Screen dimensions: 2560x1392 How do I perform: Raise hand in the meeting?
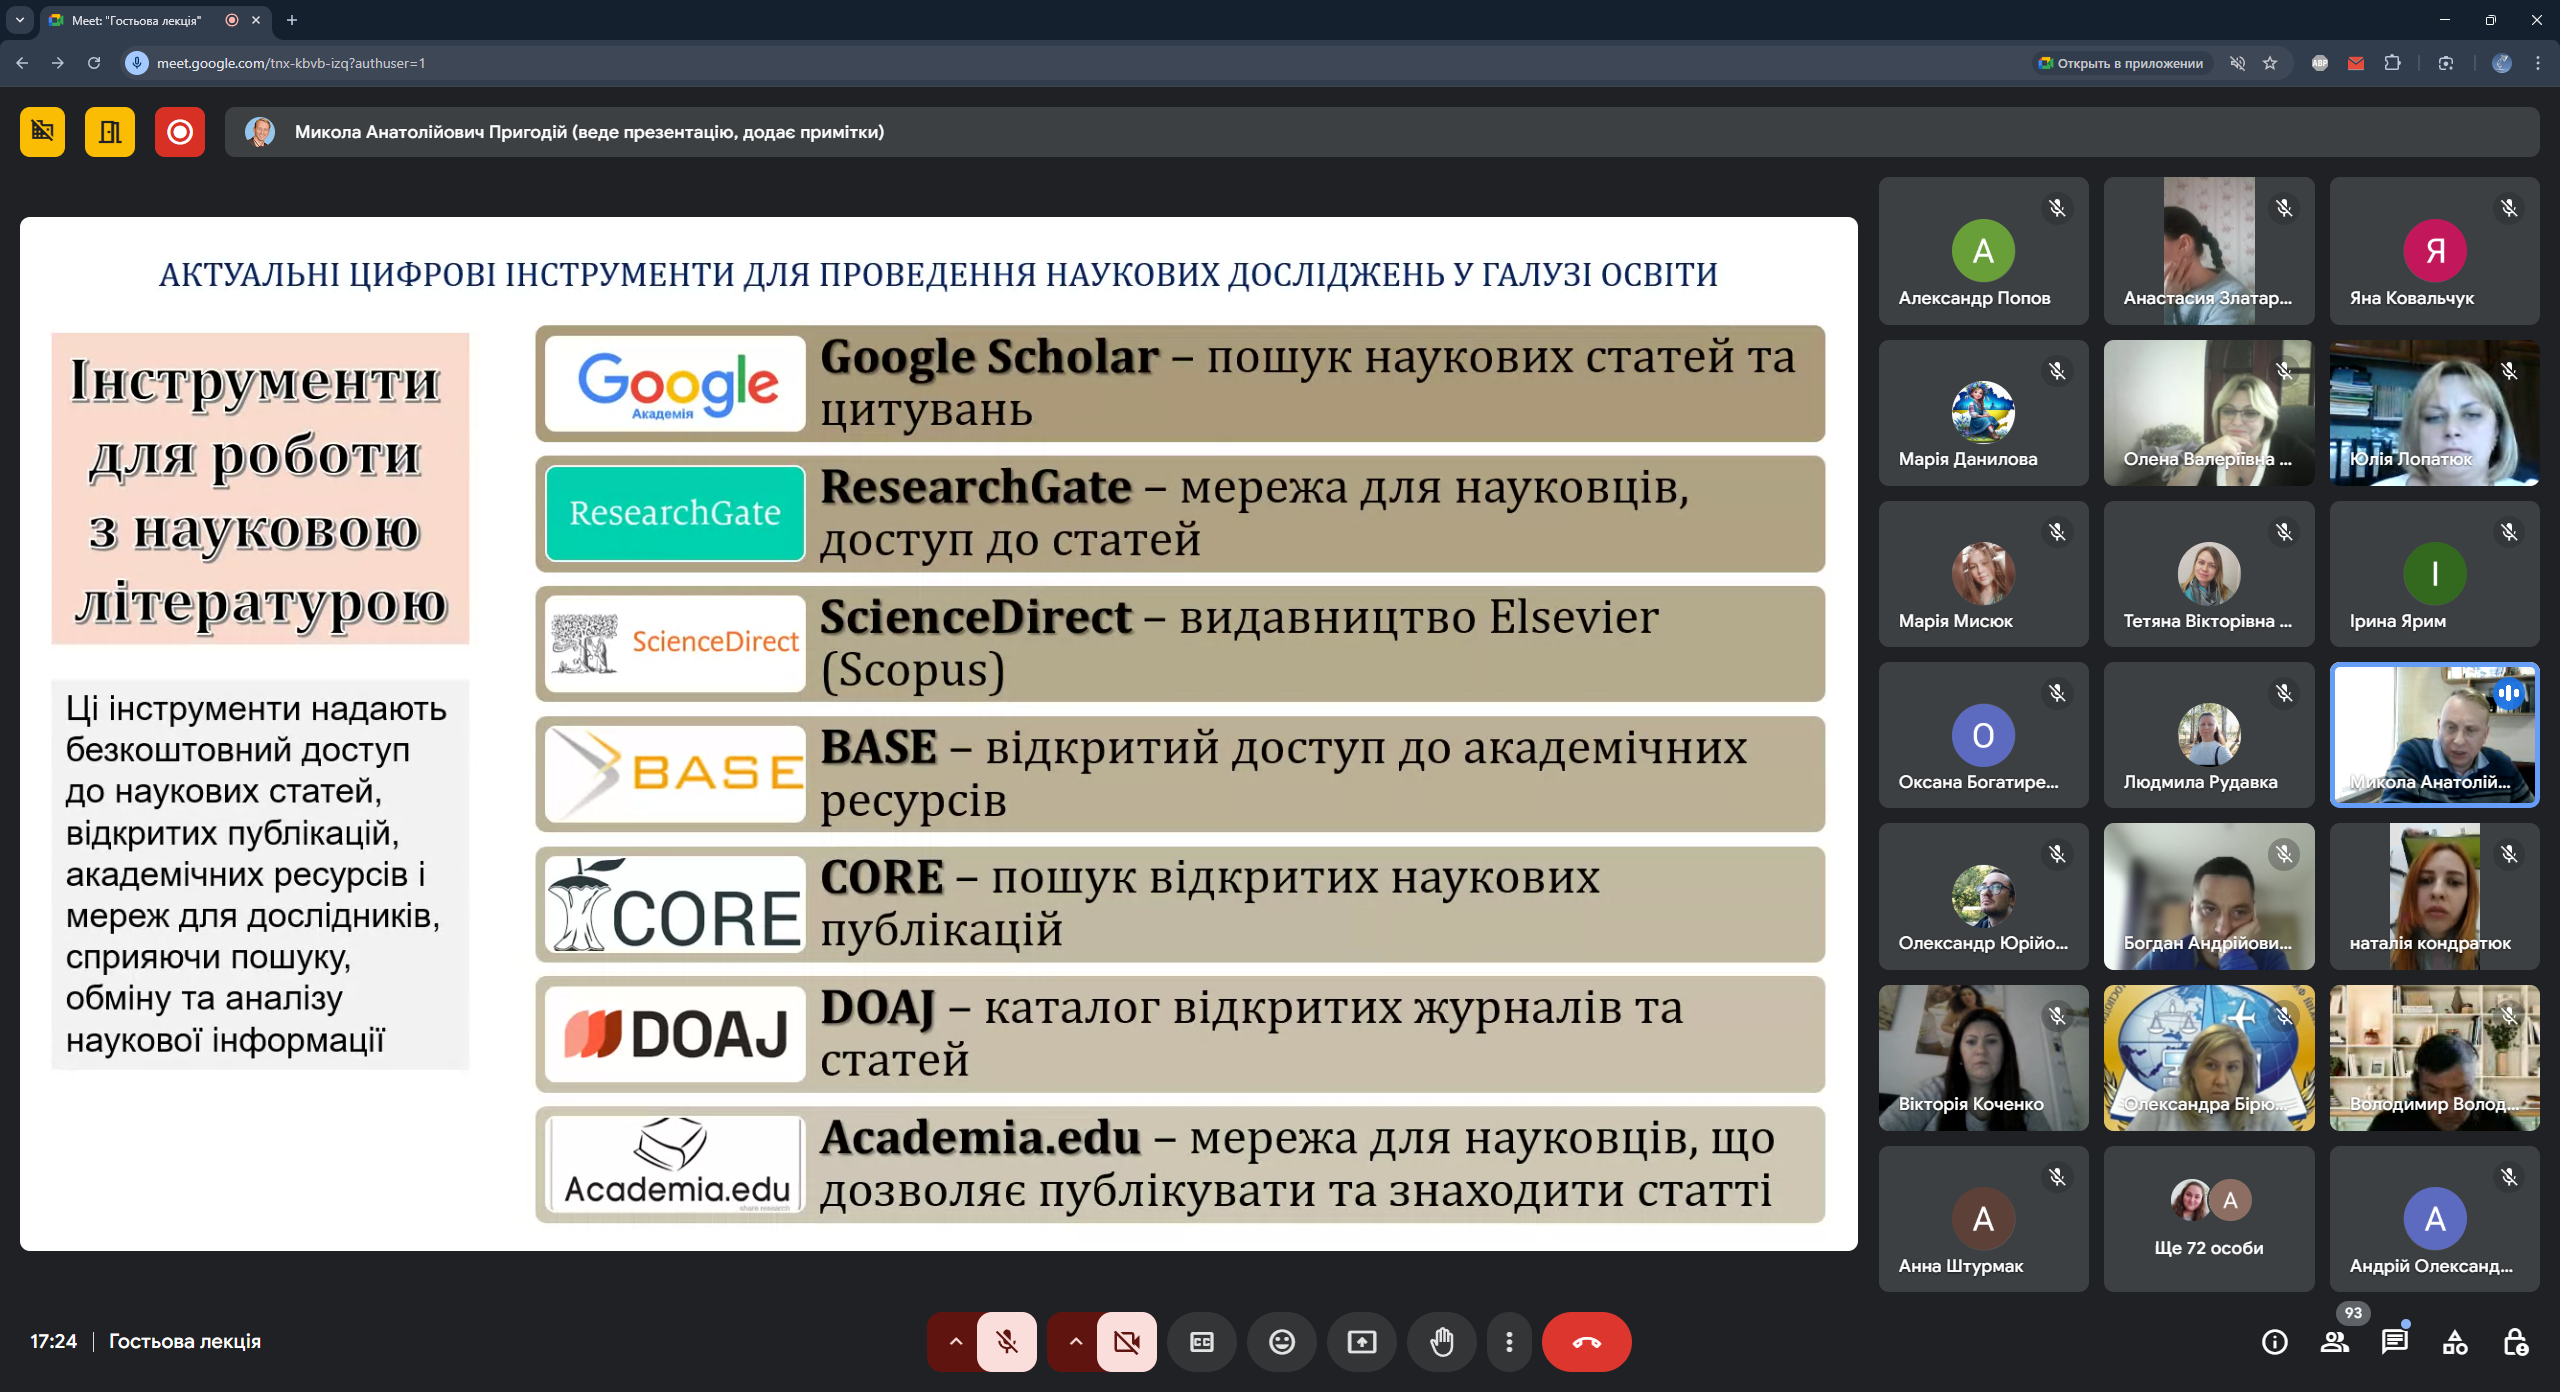pos(1442,1342)
